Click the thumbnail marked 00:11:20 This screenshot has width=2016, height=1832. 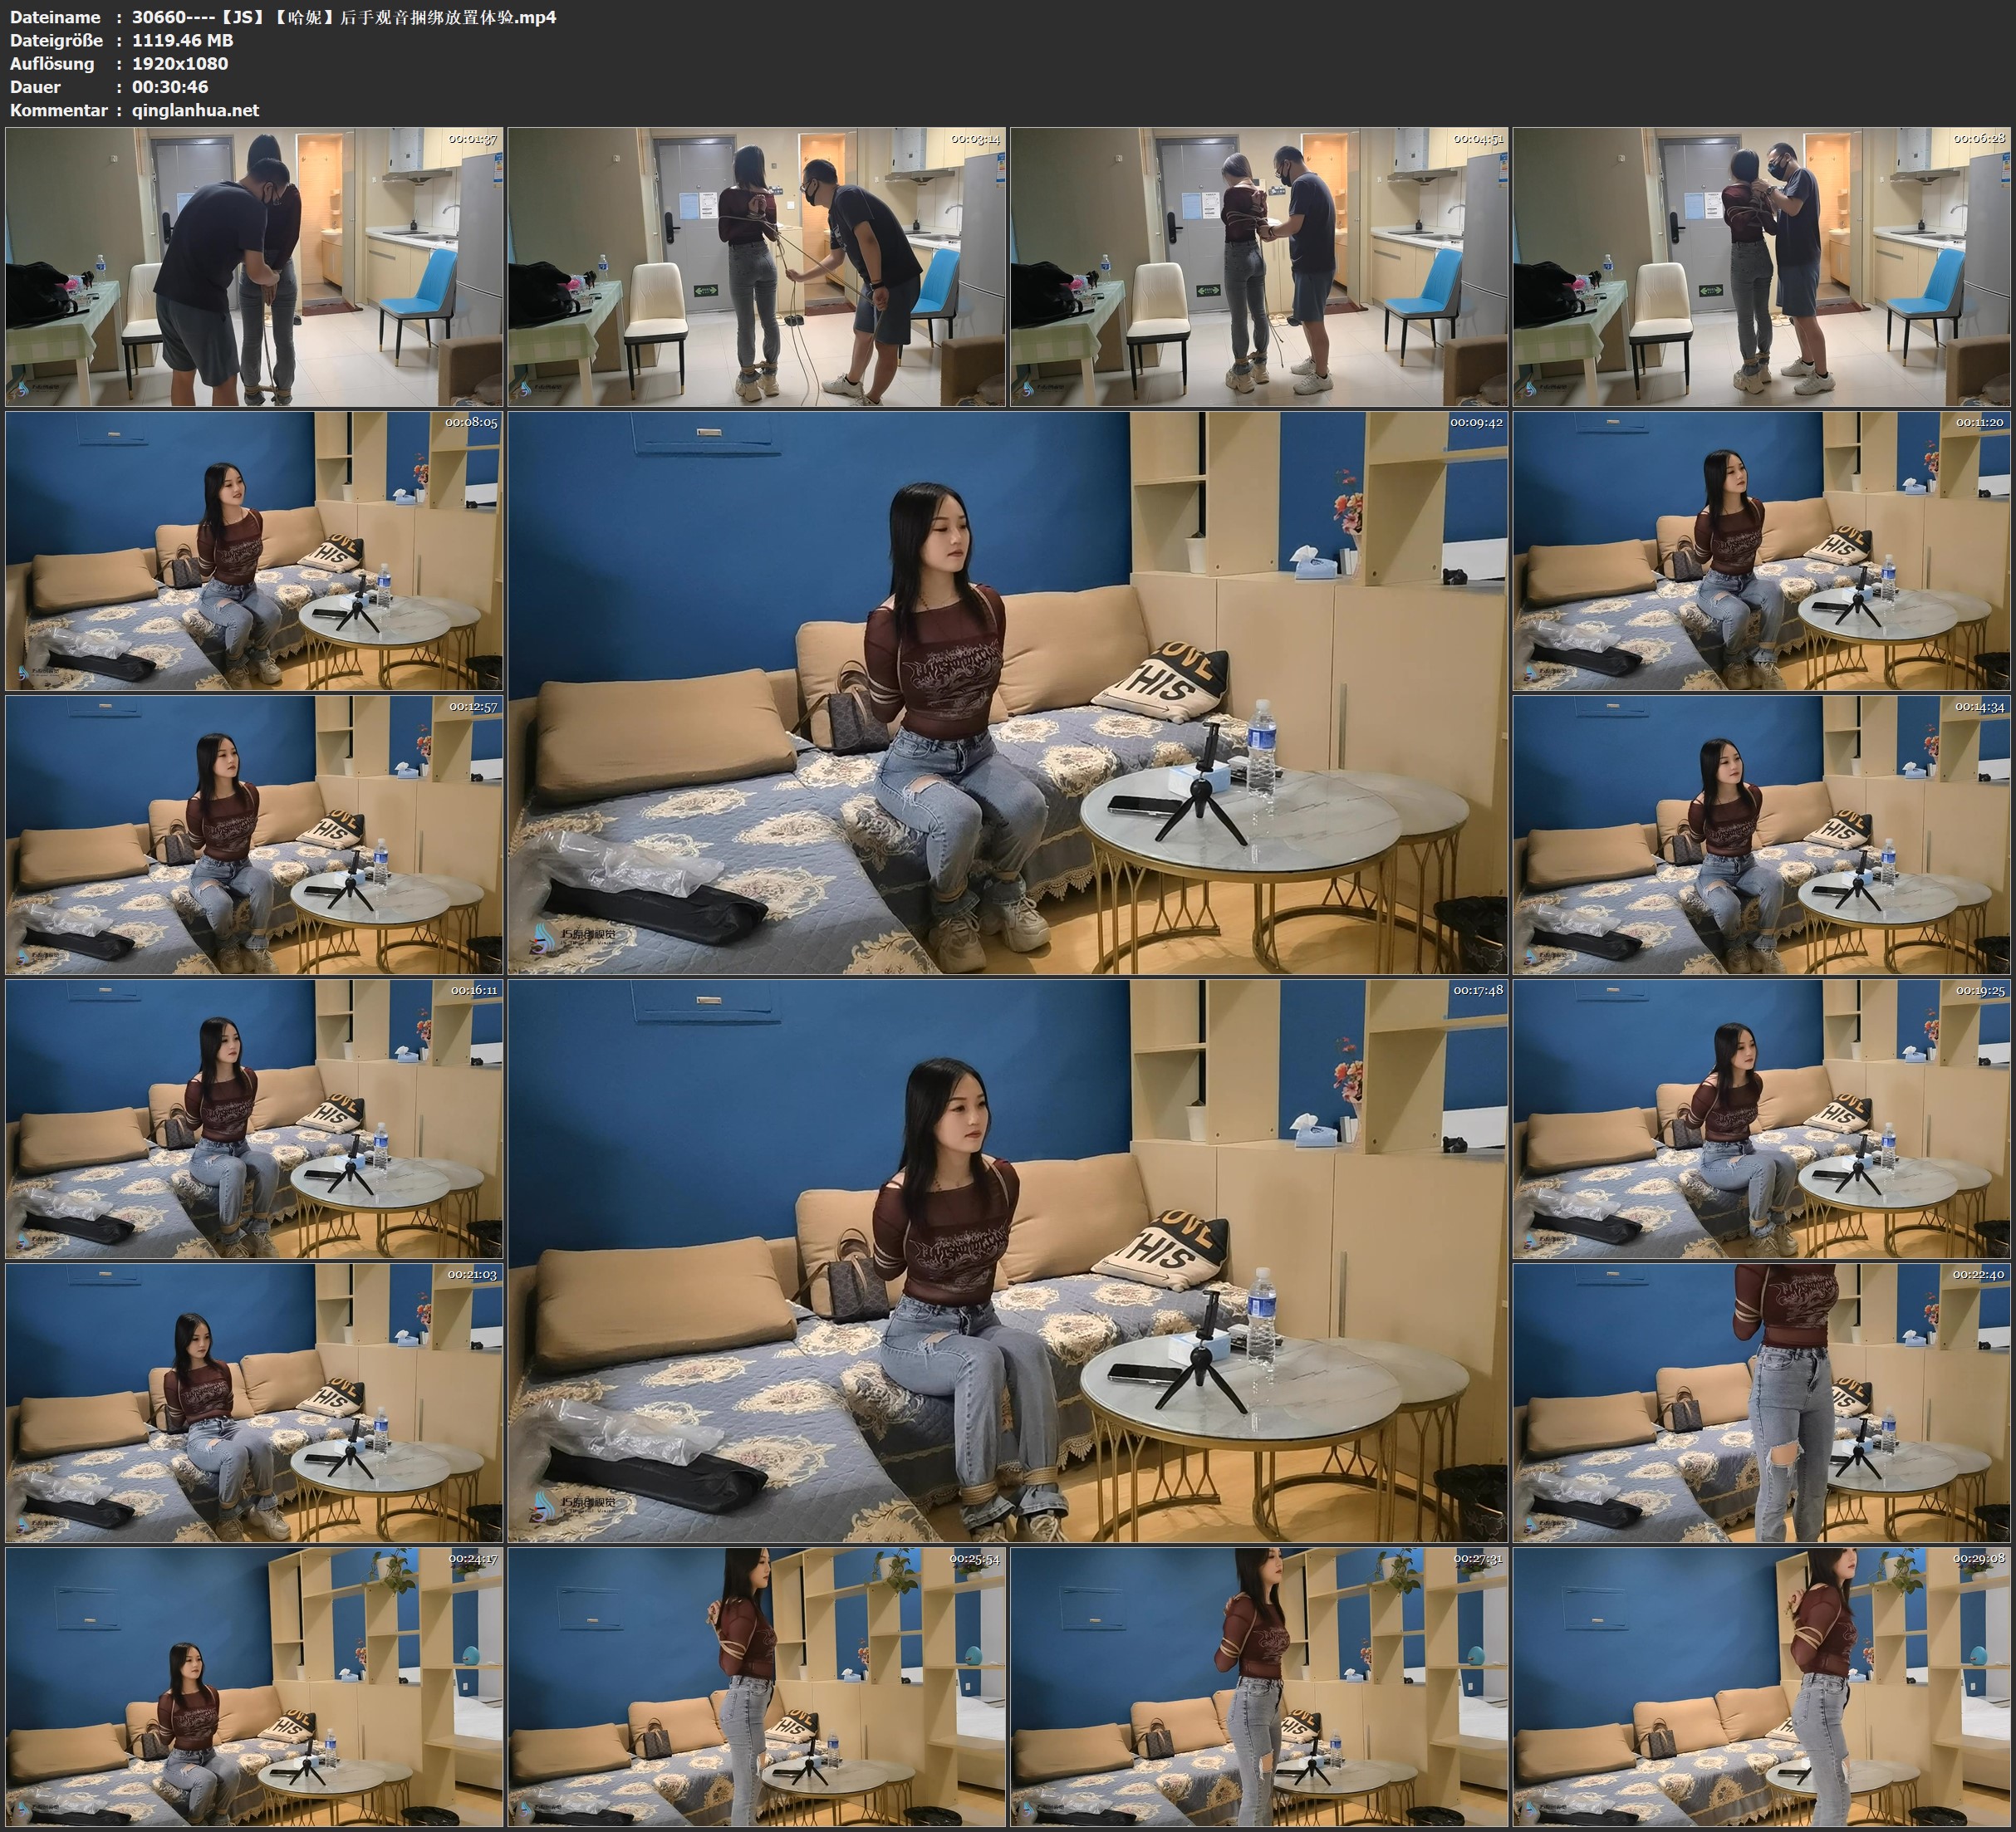tap(1762, 551)
